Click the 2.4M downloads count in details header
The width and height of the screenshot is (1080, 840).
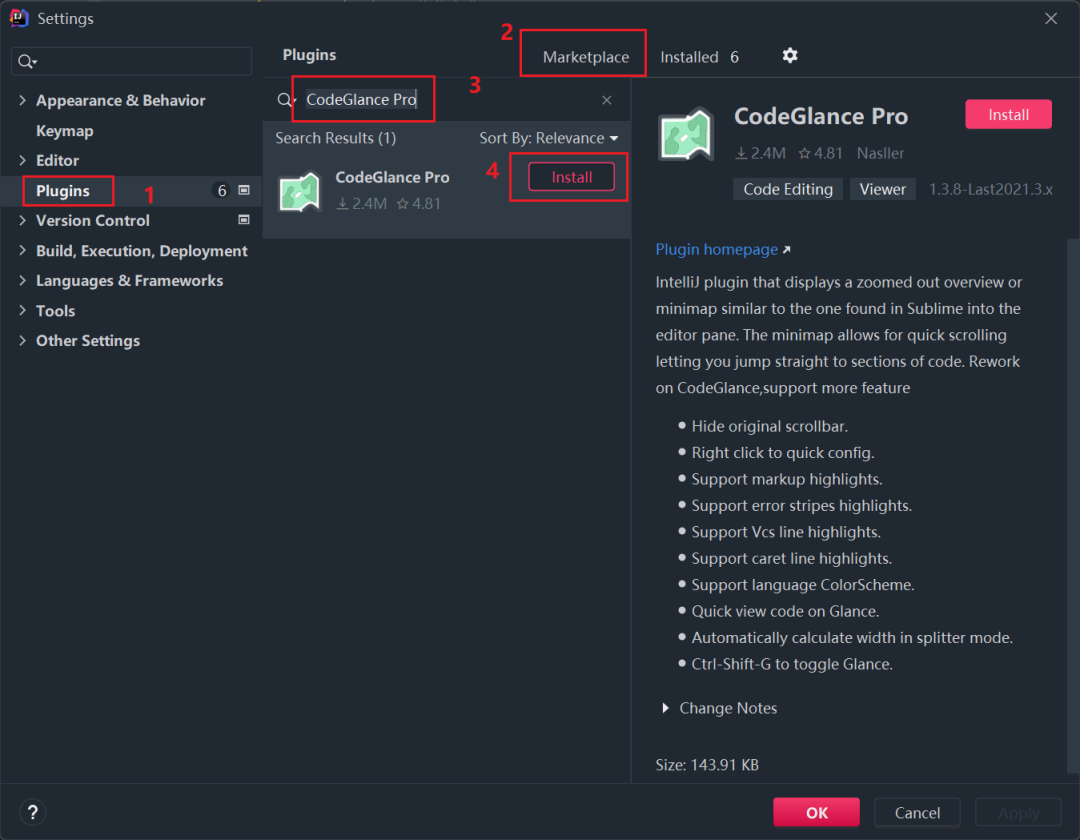tap(760, 154)
